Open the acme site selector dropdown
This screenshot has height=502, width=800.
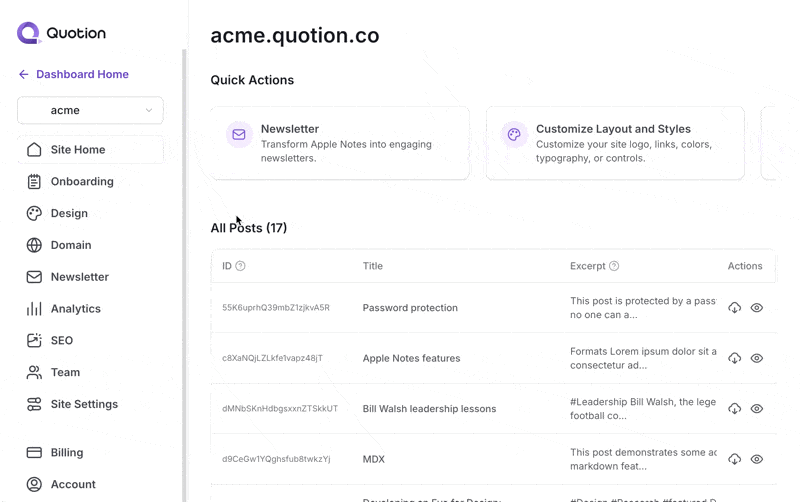(90, 110)
